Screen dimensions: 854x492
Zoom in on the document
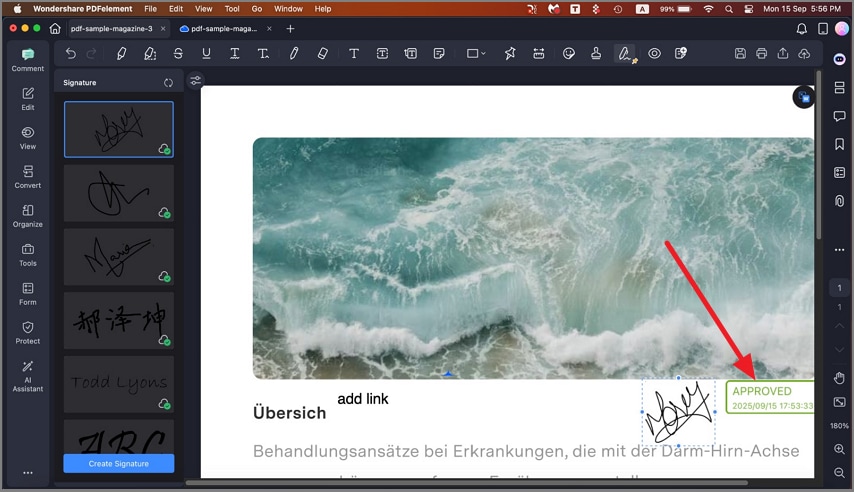point(839,449)
